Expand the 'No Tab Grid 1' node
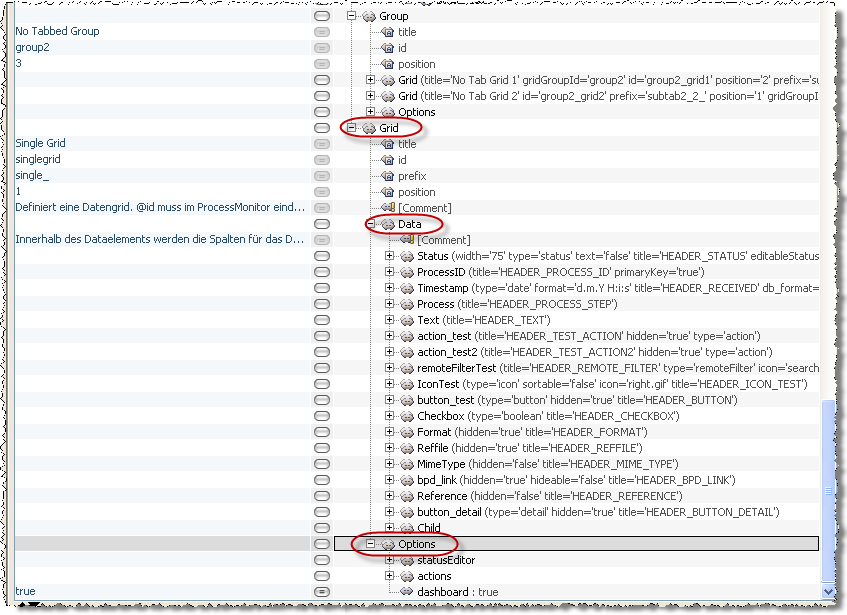Screen dimensions: 847x615 point(370,80)
